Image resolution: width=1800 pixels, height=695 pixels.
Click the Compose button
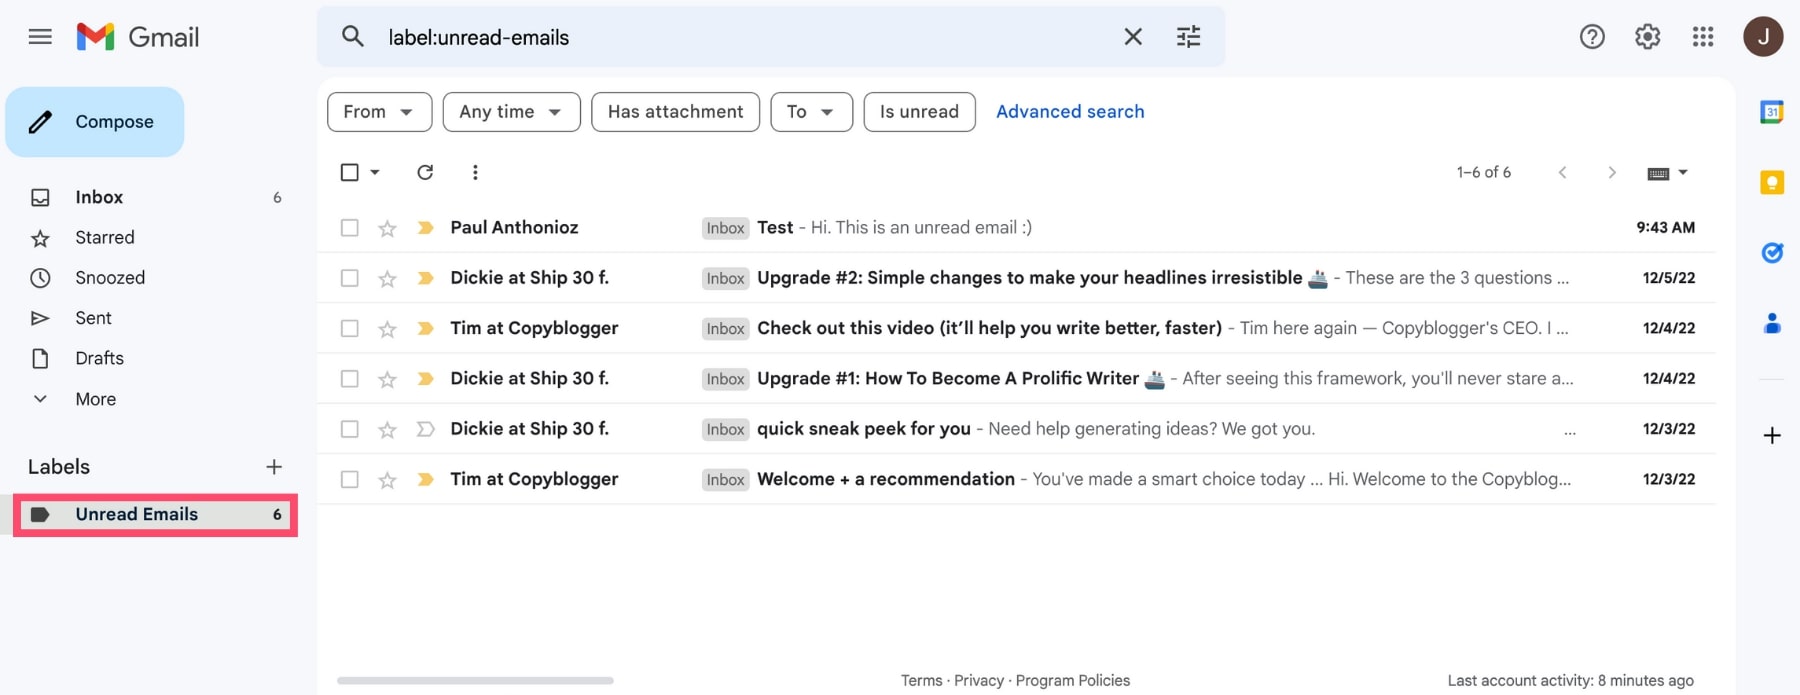pyautogui.click(x=95, y=122)
